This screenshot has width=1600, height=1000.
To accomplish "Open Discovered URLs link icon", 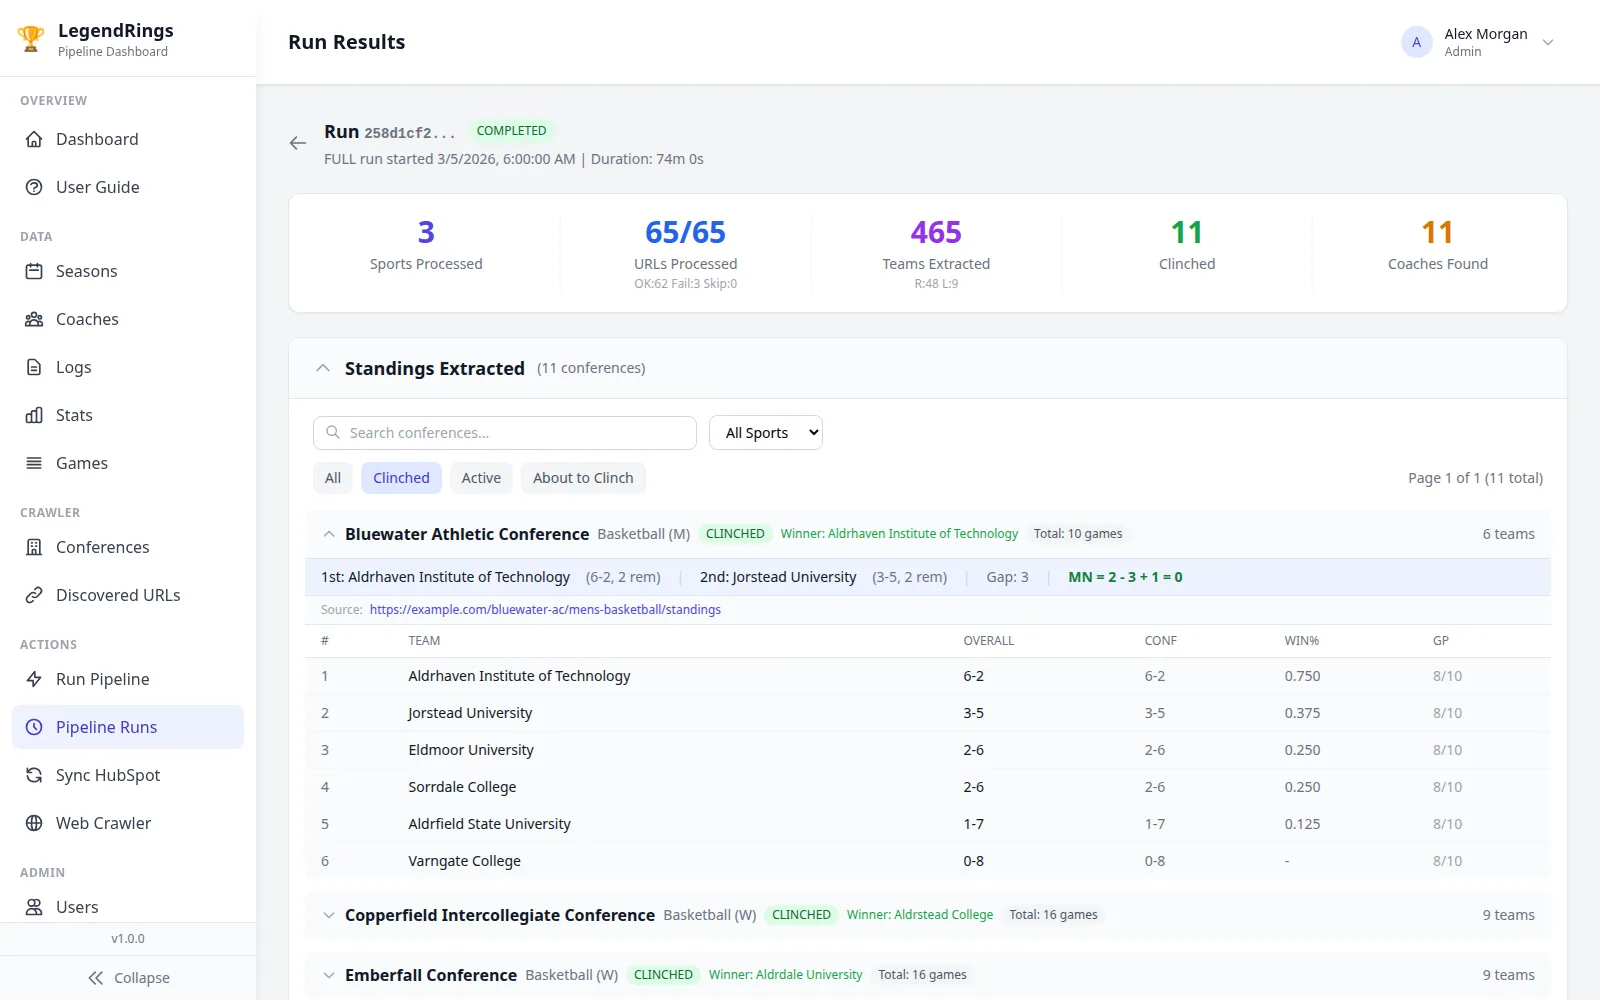I will 34,595.
